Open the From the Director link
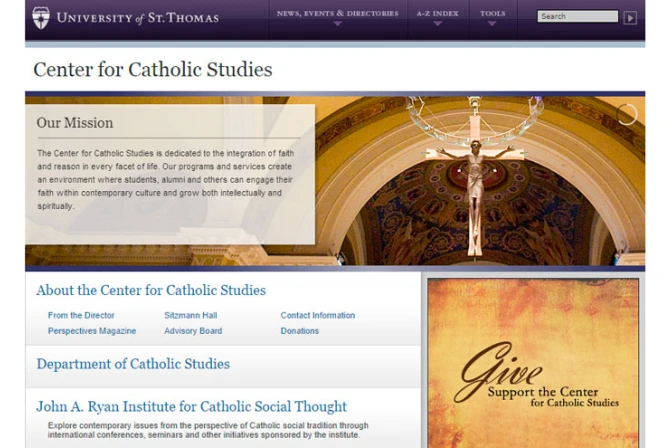672x448 pixels. pyautogui.click(x=81, y=316)
